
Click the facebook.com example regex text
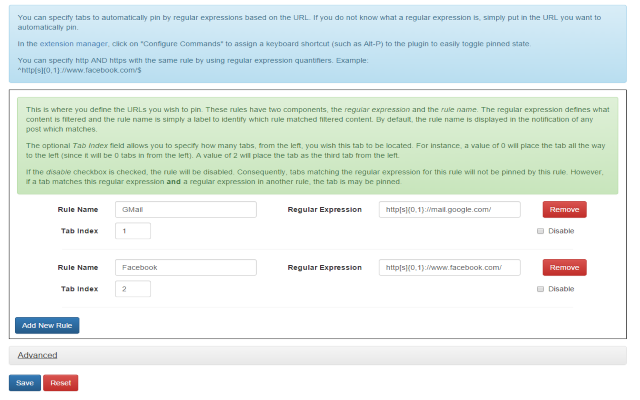pos(79,70)
